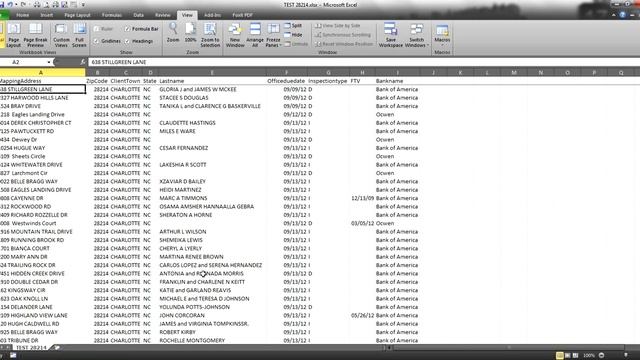The image size is (640, 360).
Task: Select the Officeduedate header cell
Action: tap(286, 81)
